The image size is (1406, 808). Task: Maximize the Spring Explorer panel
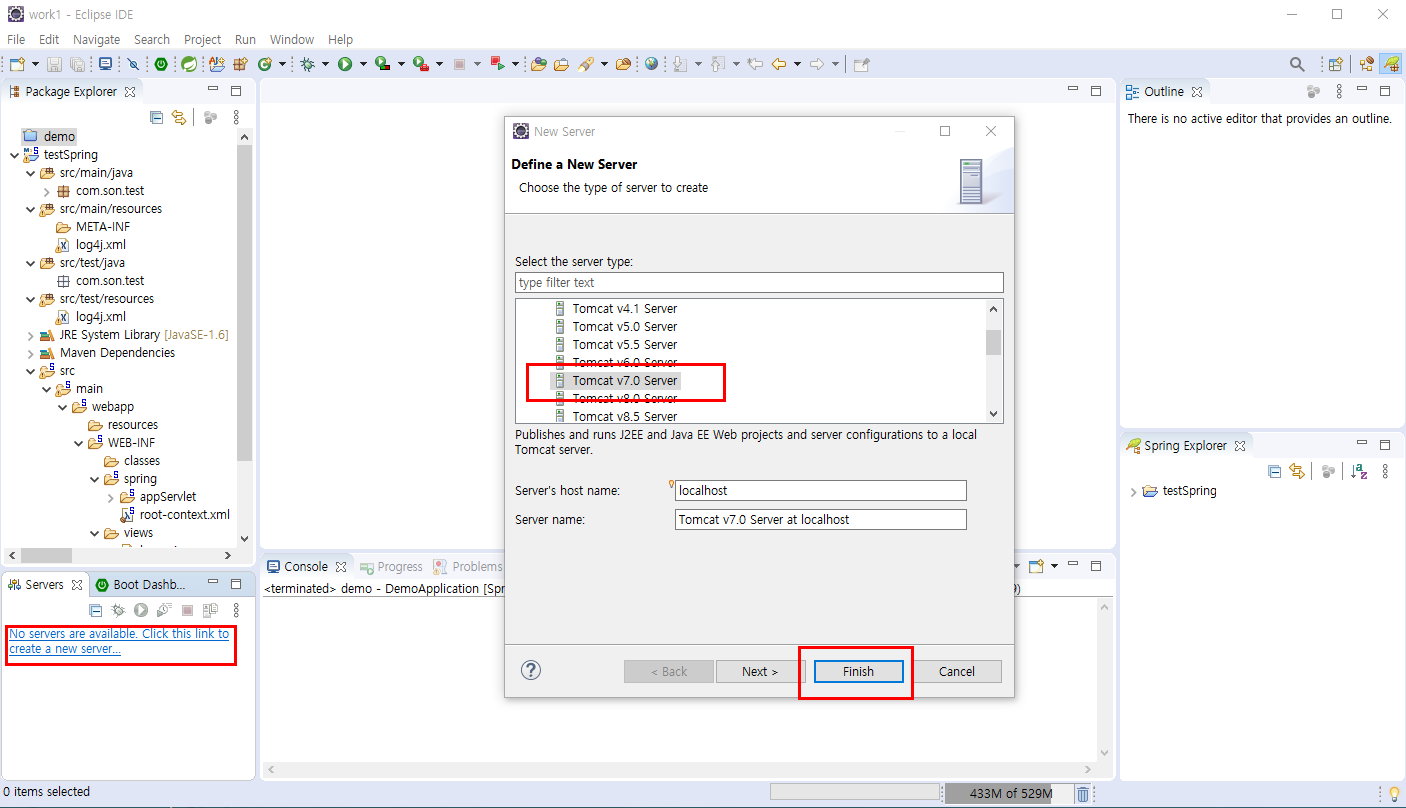pos(1385,444)
